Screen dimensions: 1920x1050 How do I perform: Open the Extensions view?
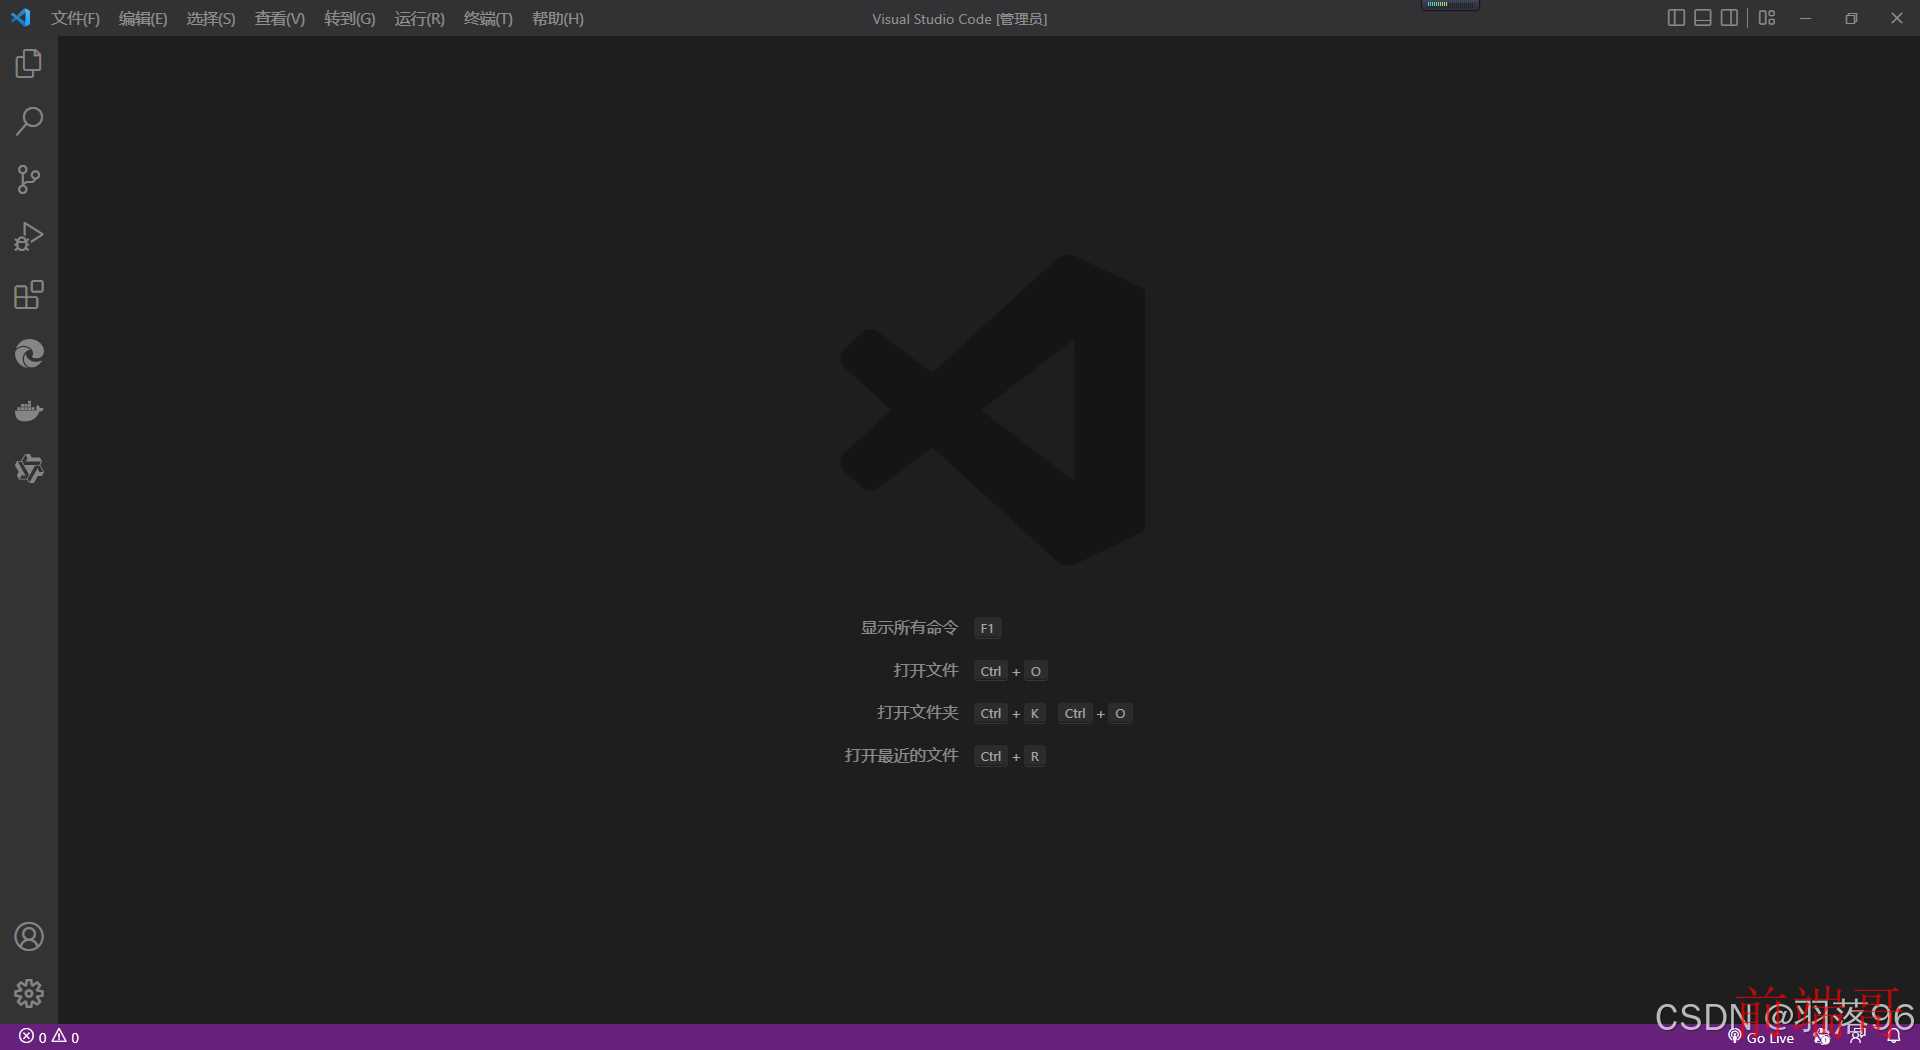pos(29,295)
